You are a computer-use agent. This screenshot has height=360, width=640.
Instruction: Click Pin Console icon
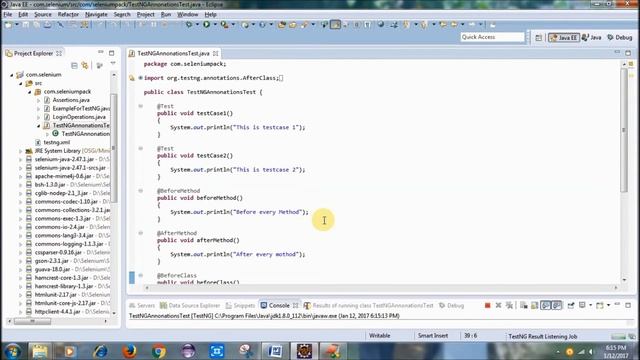[x=571, y=305]
